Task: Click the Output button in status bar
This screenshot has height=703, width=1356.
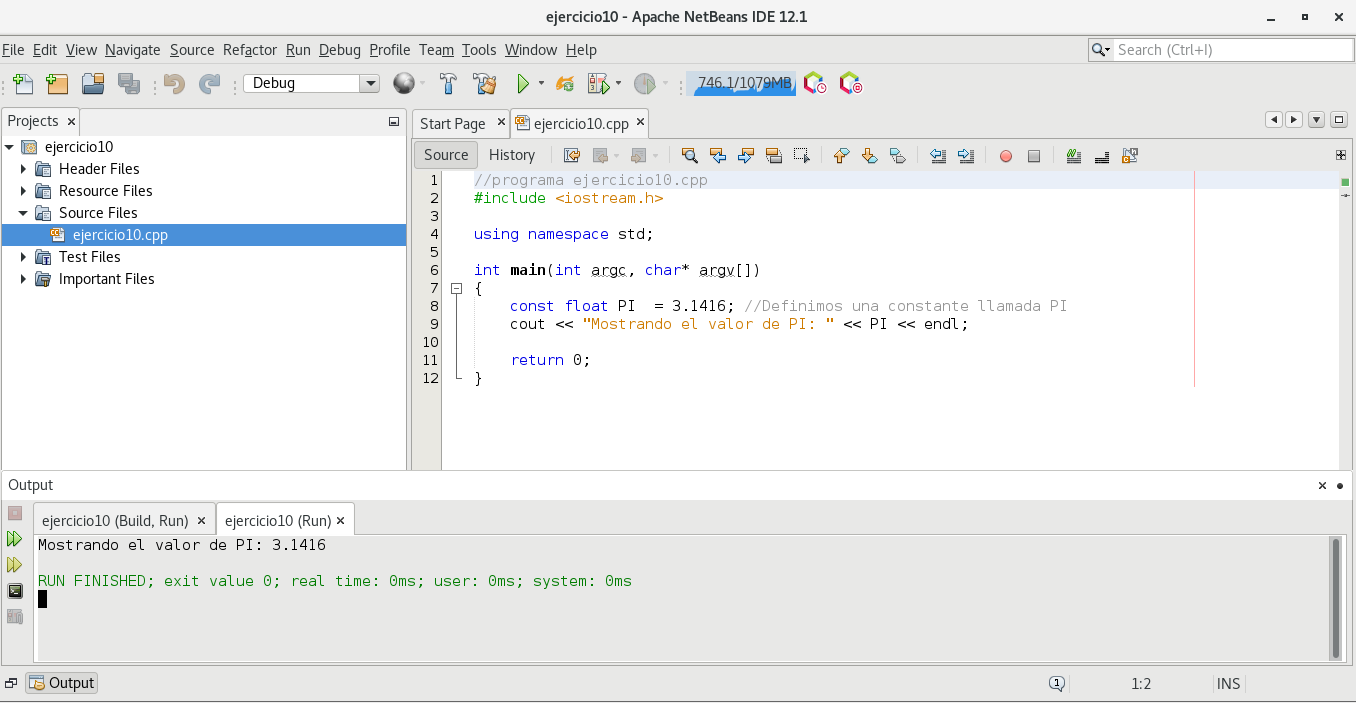Action: (x=62, y=683)
